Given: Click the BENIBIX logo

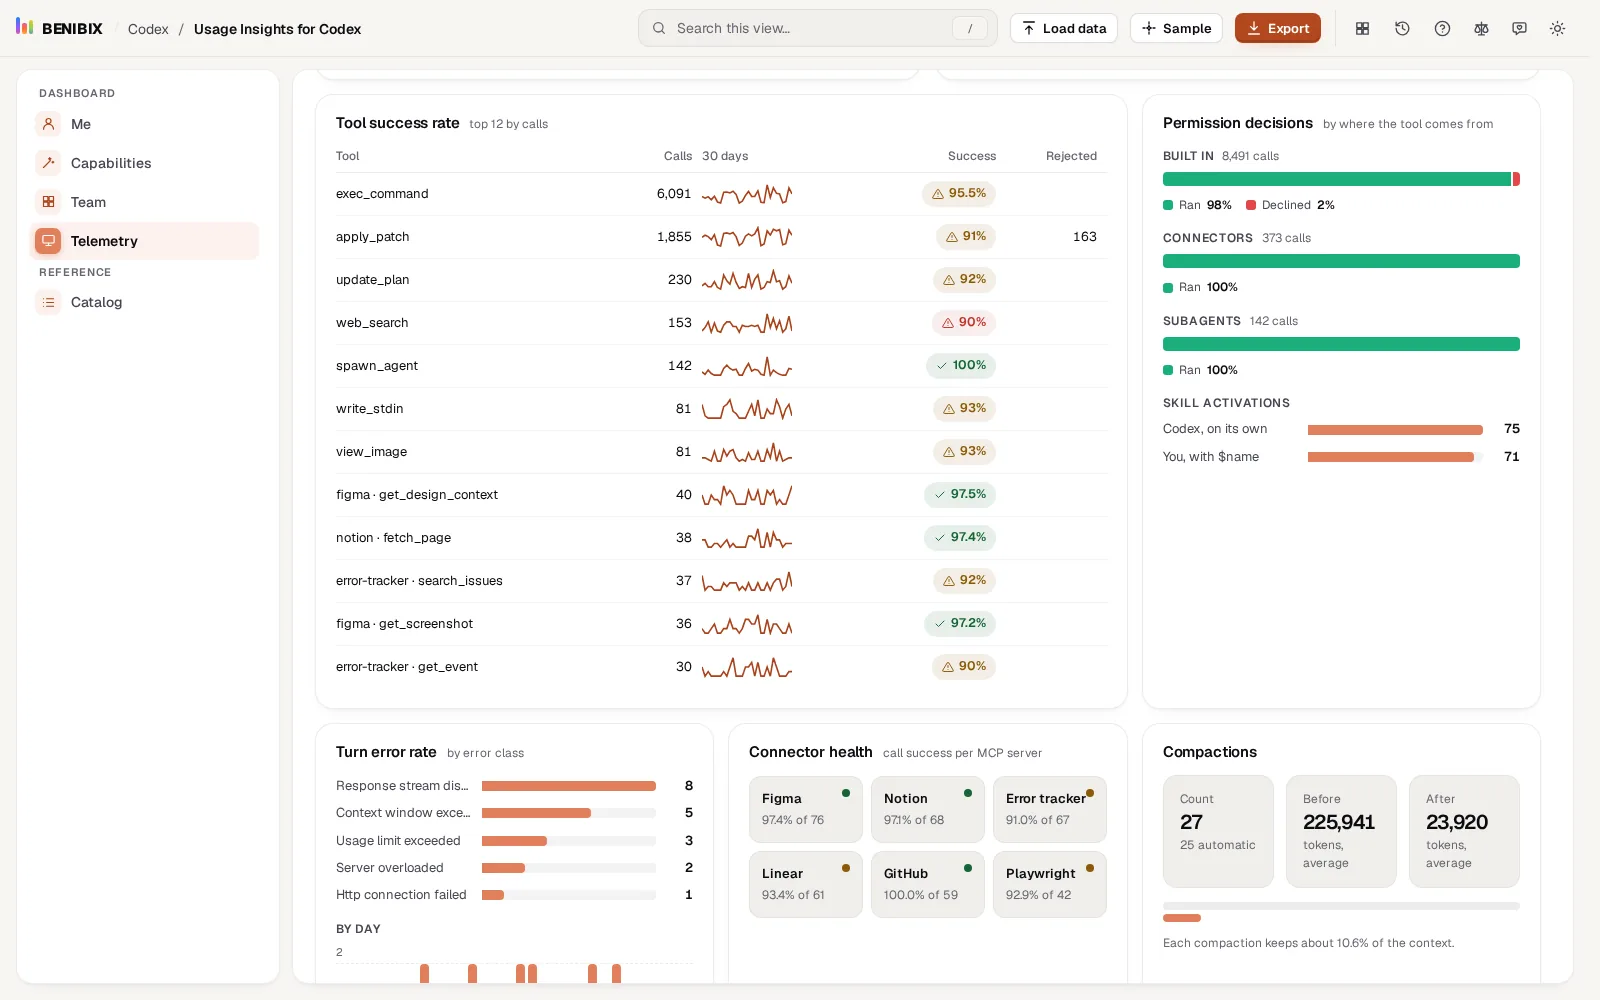Looking at the screenshot, I should (59, 28).
